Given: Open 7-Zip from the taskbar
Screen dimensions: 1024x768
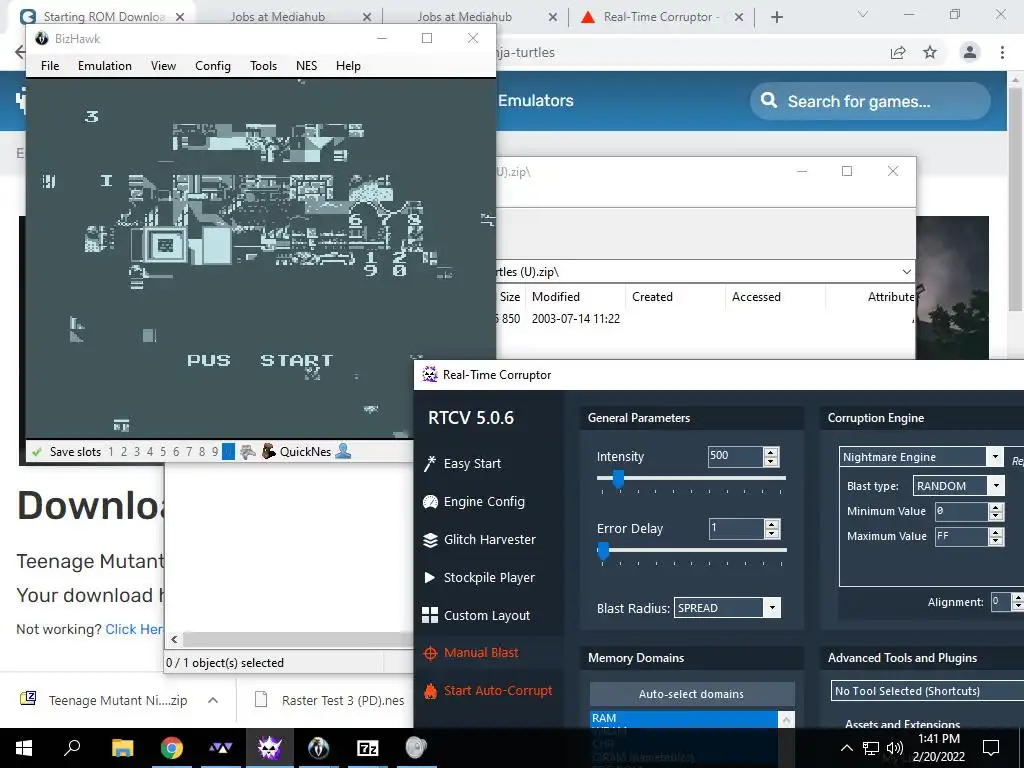Looking at the screenshot, I should click(x=368, y=748).
